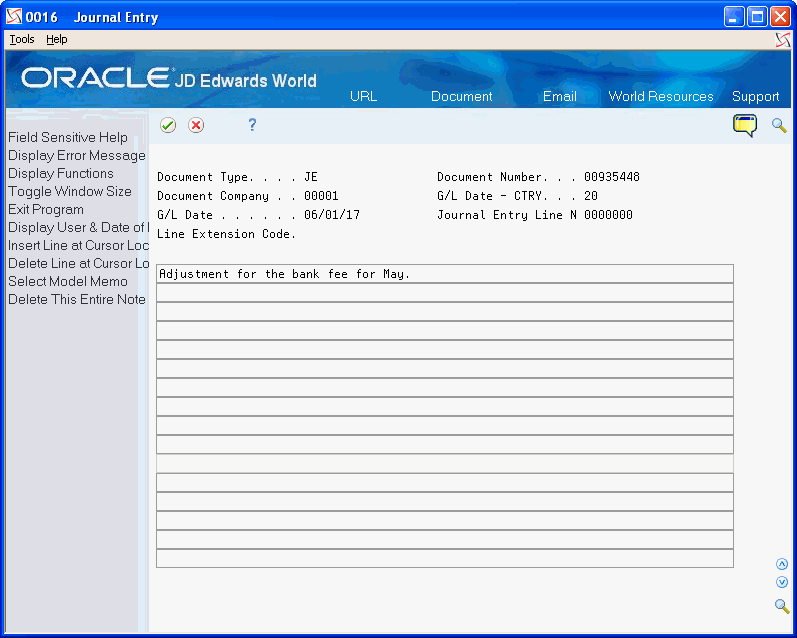Select Field Sensitive Help
This screenshot has width=797, height=638.
68,137
